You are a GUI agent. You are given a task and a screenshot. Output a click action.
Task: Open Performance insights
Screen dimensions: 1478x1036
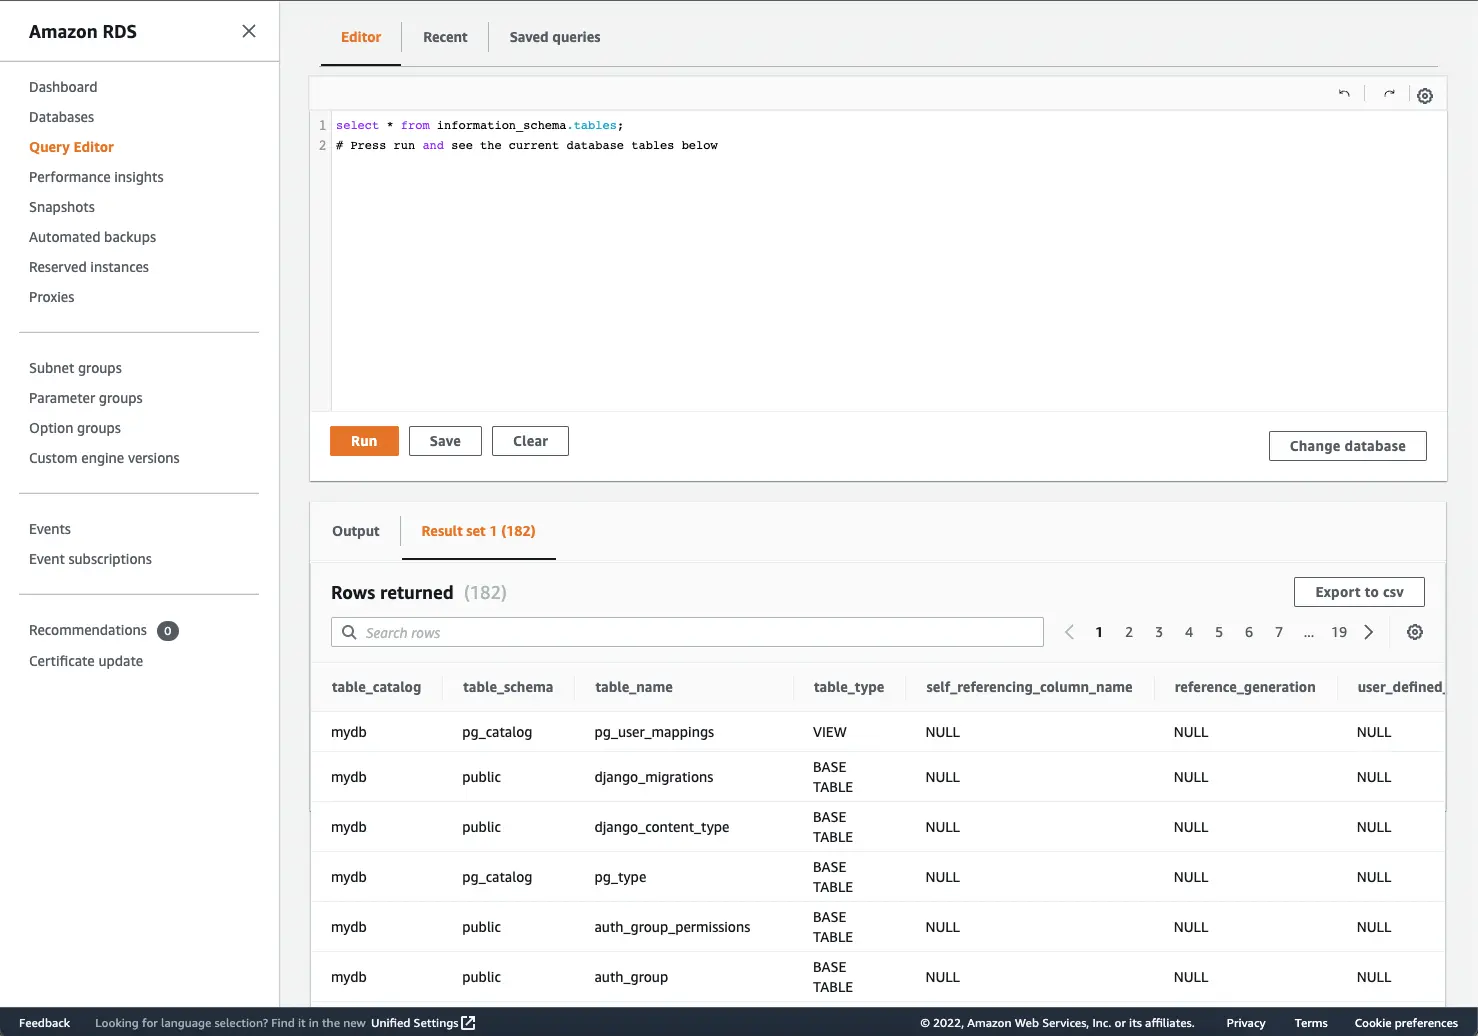coord(96,177)
